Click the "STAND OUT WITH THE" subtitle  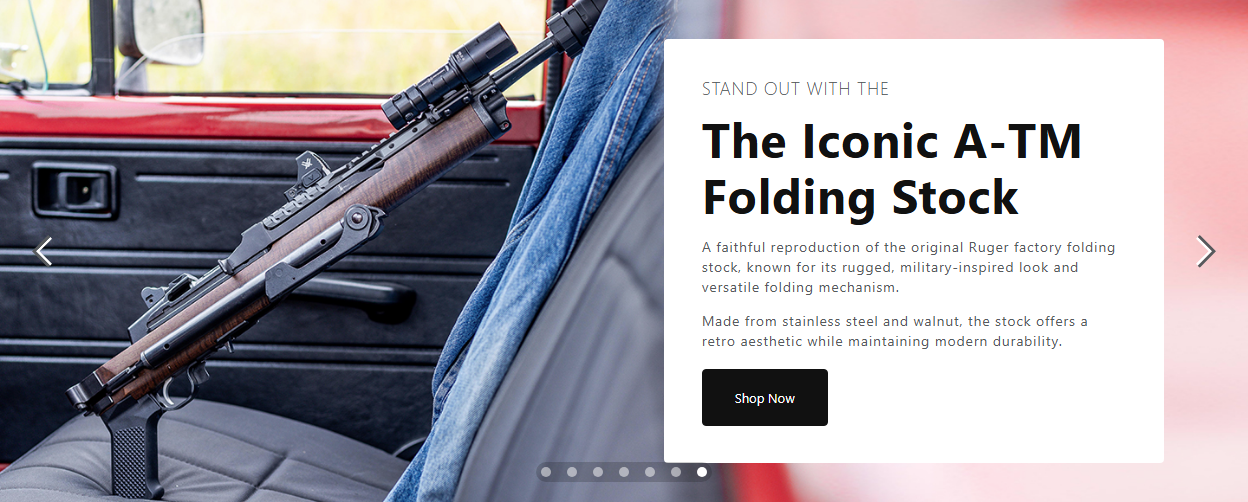[x=795, y=89]
